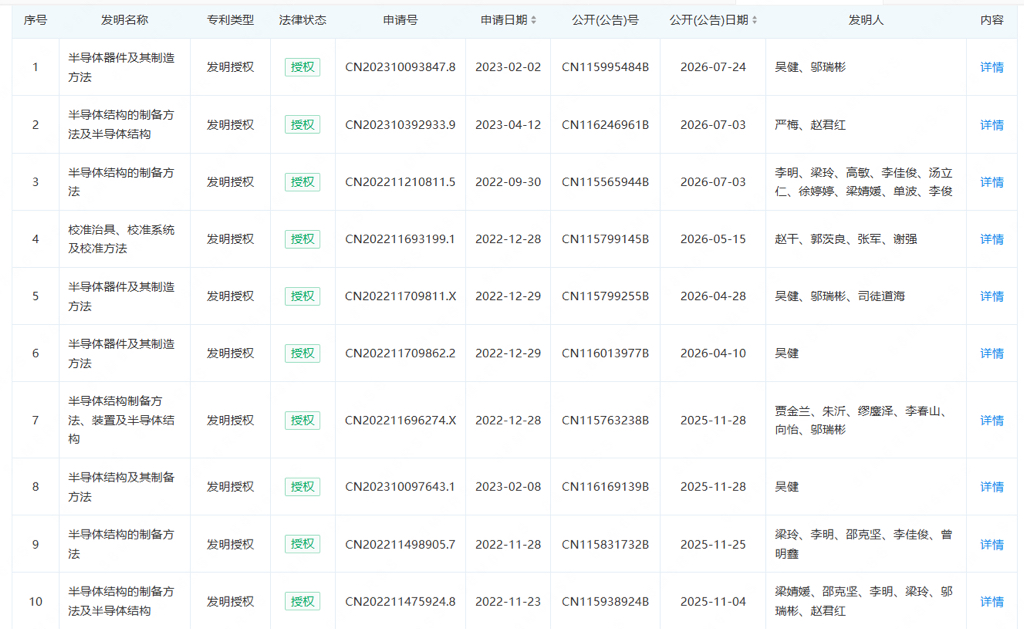
Task: Click 授权 badge in row 10
Action: [x=302, y=602]
